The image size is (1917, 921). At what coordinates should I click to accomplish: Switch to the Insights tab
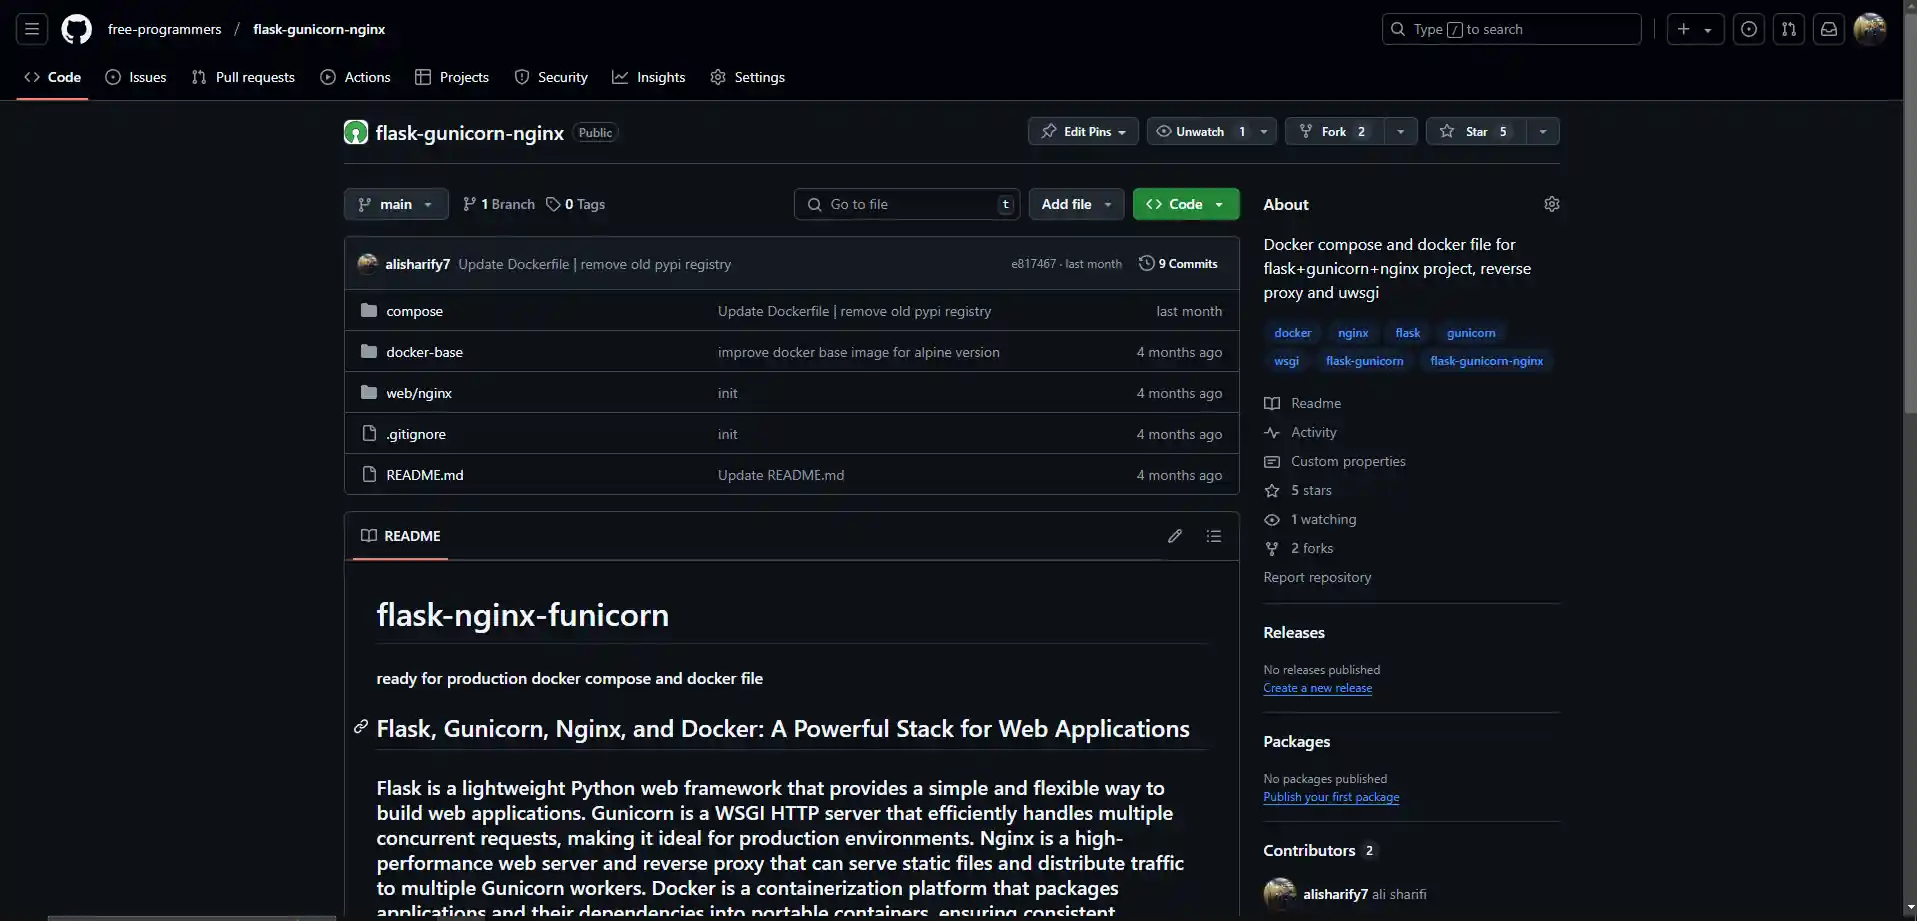[649, 77]
